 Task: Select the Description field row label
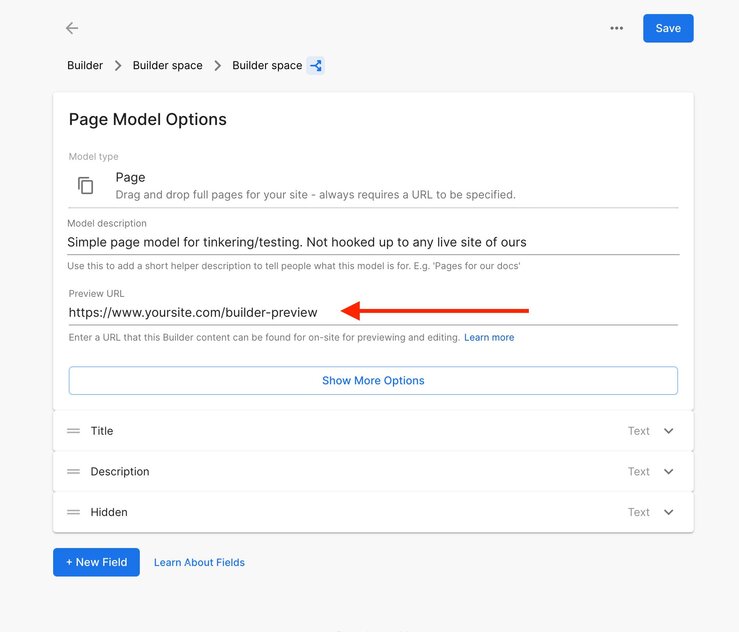click(x=120, y=471)
